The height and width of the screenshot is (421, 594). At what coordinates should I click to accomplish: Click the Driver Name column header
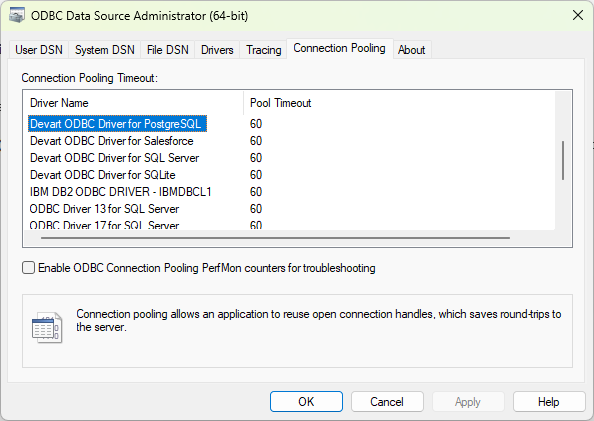[x=133, y=103]
